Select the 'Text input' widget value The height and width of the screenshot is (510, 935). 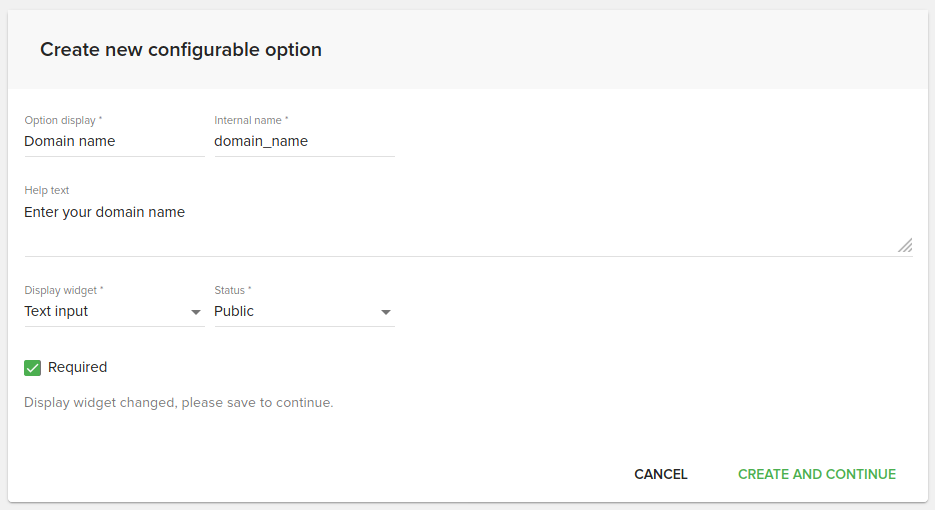tap(57, 312)
